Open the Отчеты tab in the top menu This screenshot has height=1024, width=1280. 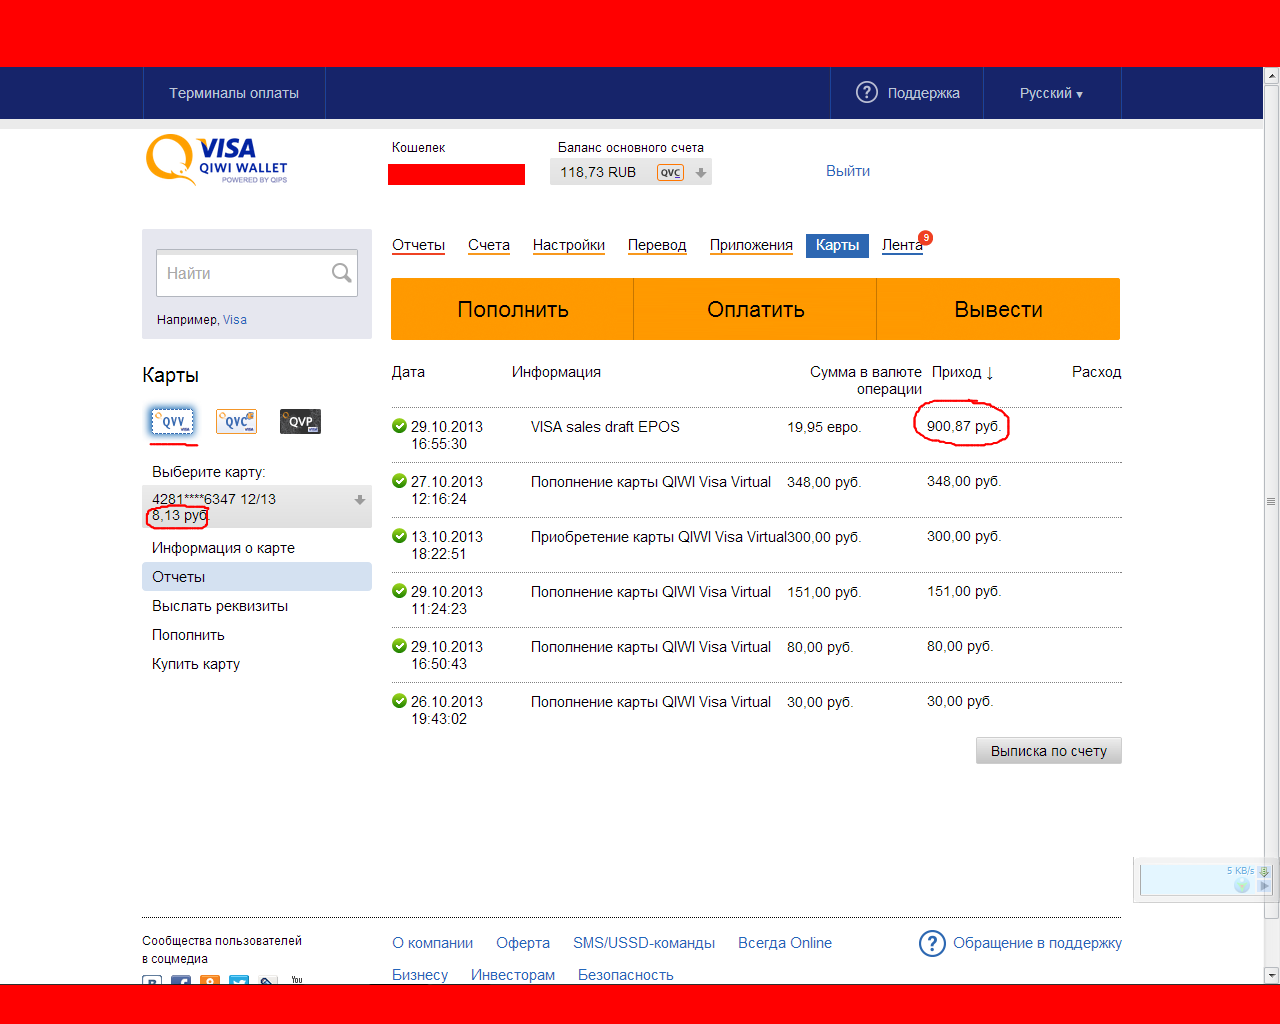pyautogui.click(x=418, y=245)
